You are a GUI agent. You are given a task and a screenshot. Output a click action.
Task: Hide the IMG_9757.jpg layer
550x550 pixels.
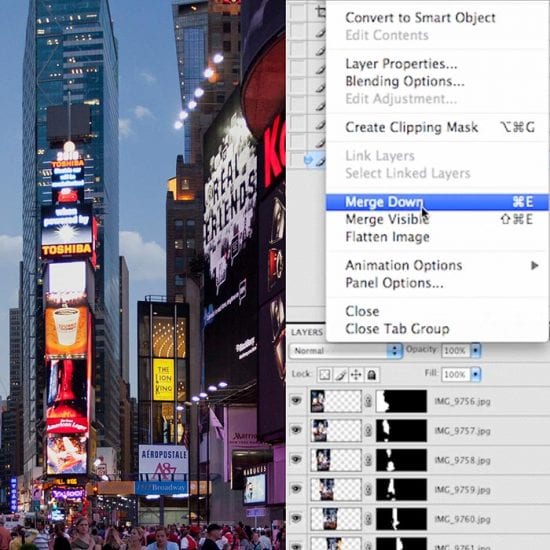tap(296, 430)
